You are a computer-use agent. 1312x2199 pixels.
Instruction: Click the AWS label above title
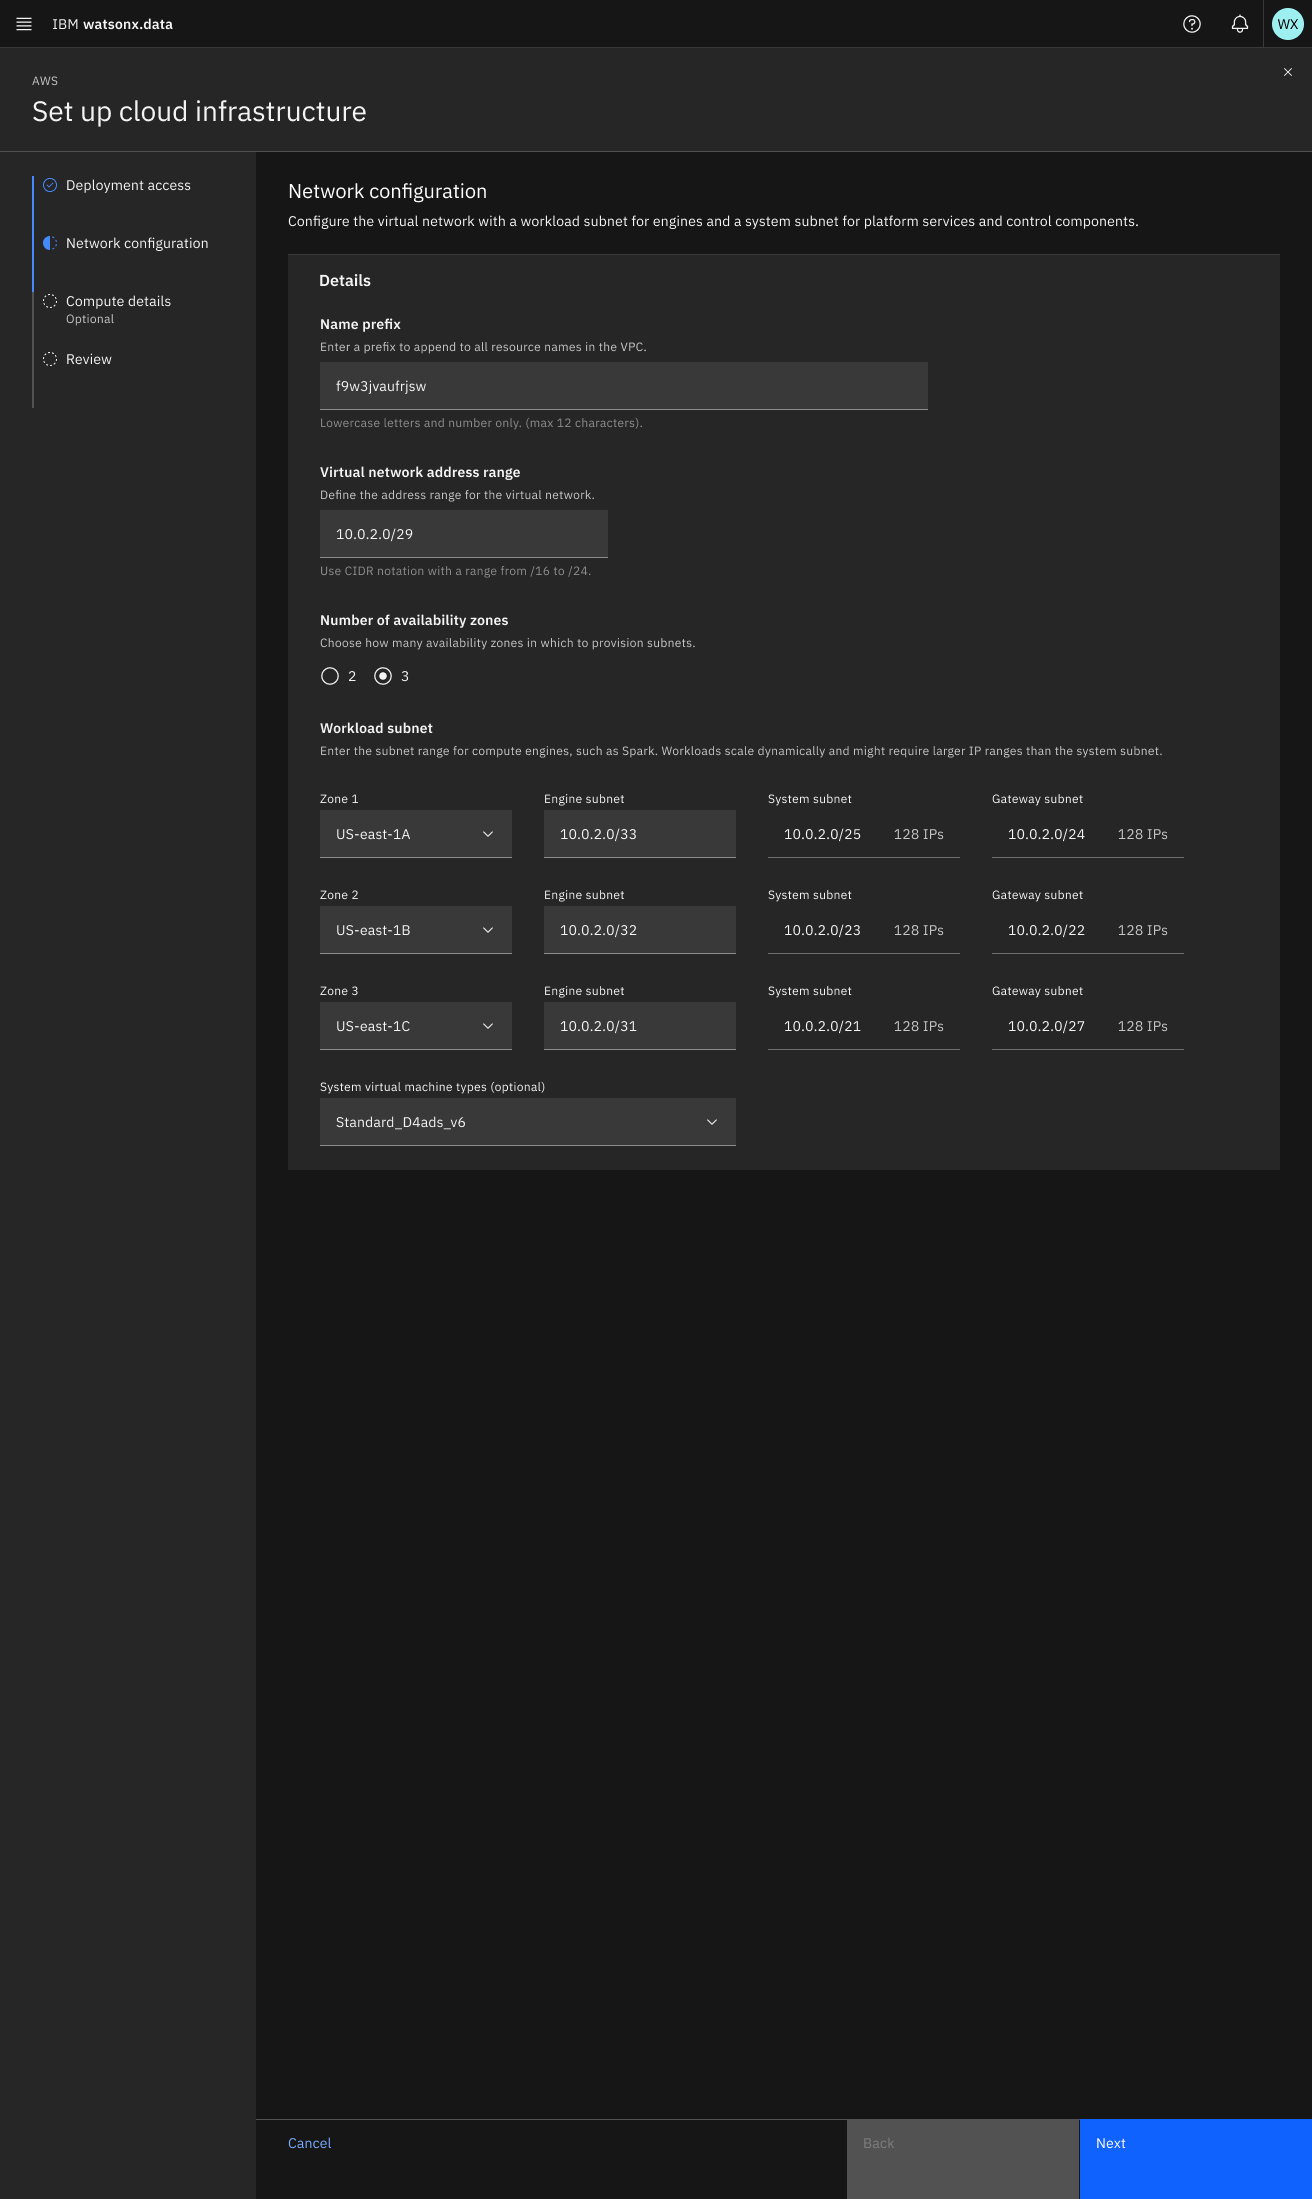click(45, 81)
